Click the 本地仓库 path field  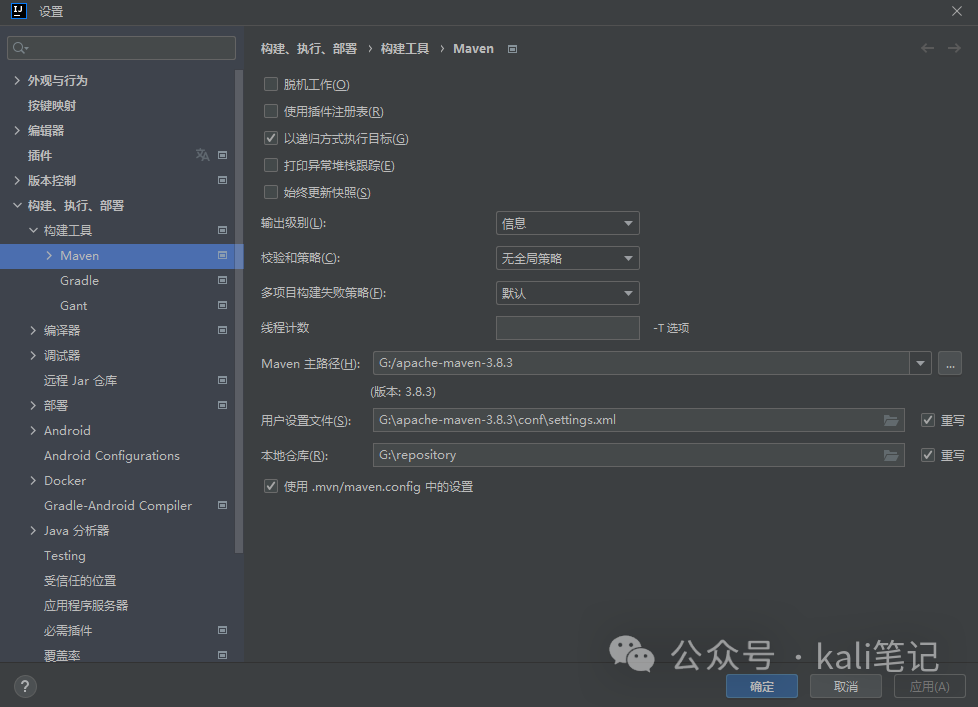click(639, 455)
